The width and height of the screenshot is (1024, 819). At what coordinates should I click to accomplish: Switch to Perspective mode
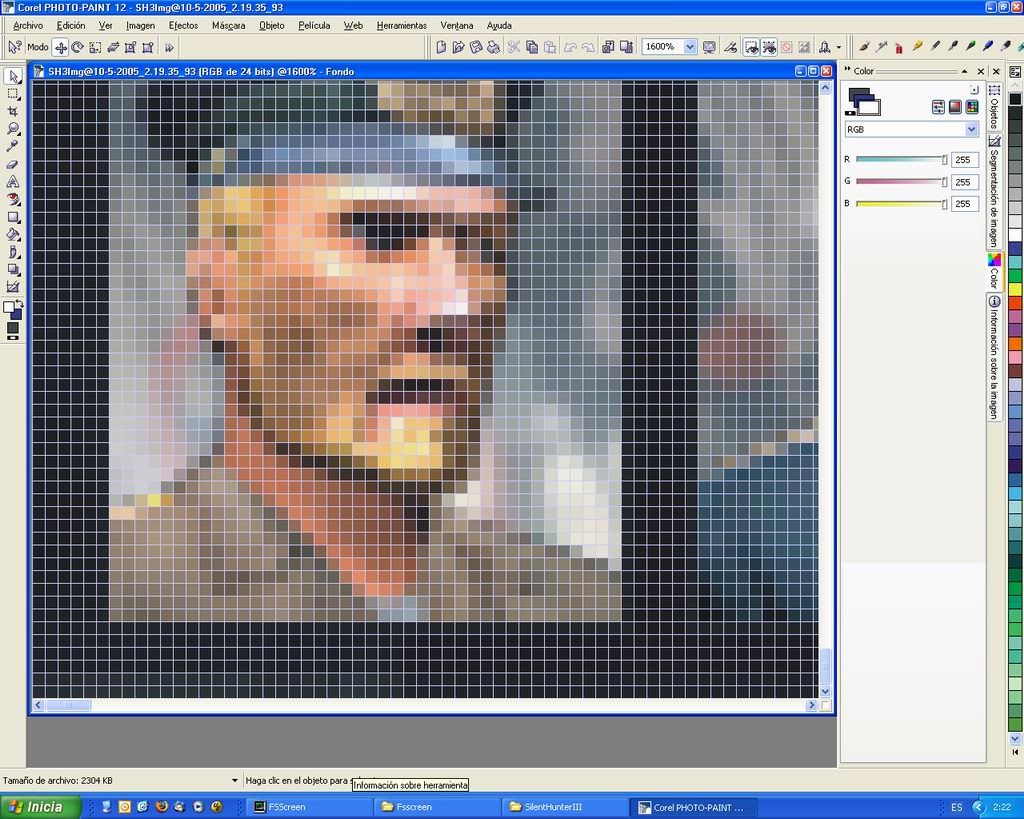pyautogui.click(x=148, y=47)
